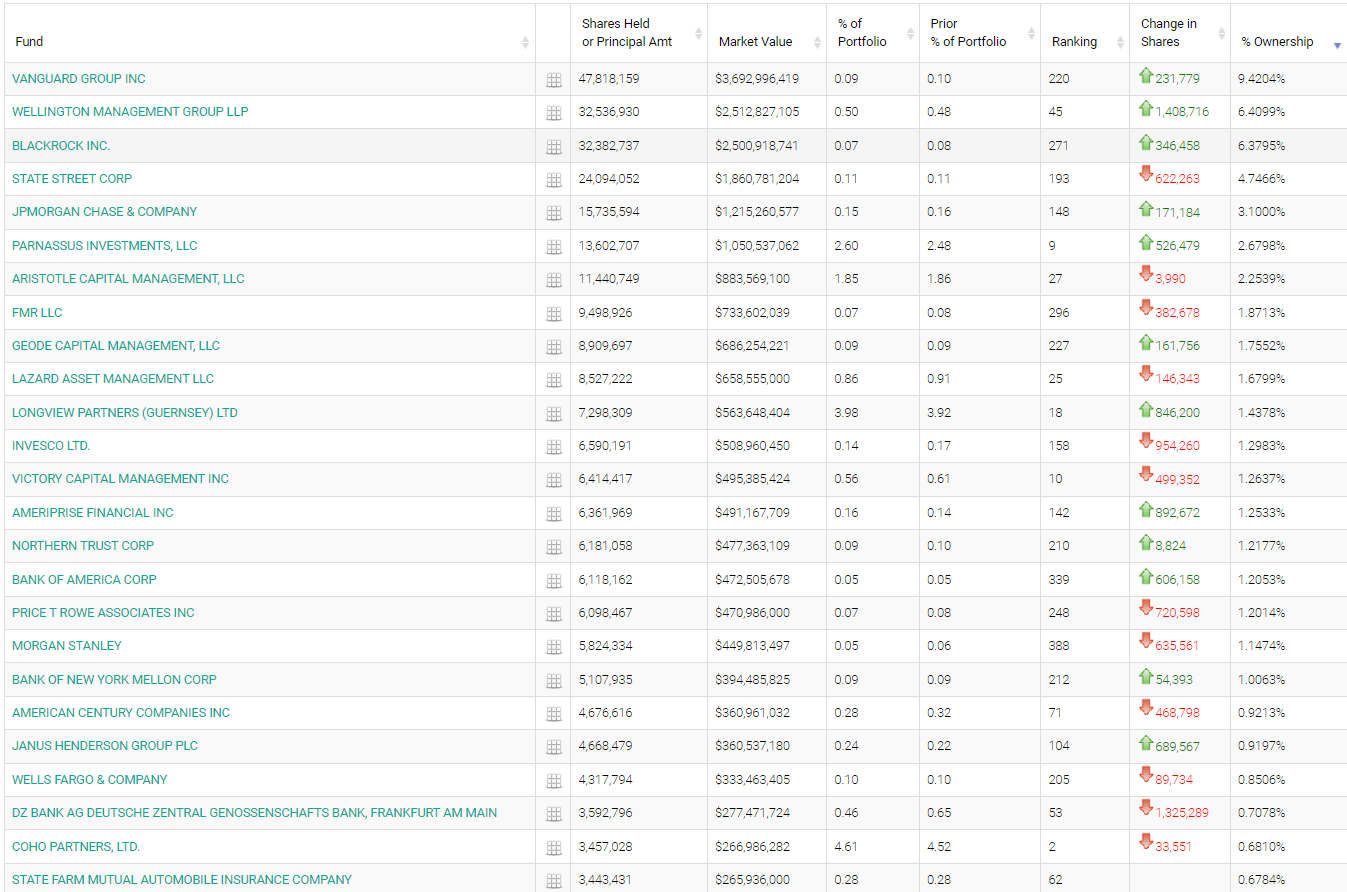Select Invesco change in shares 954,260
This screenshot has width=1347, height=892.
coord(1177,446)
